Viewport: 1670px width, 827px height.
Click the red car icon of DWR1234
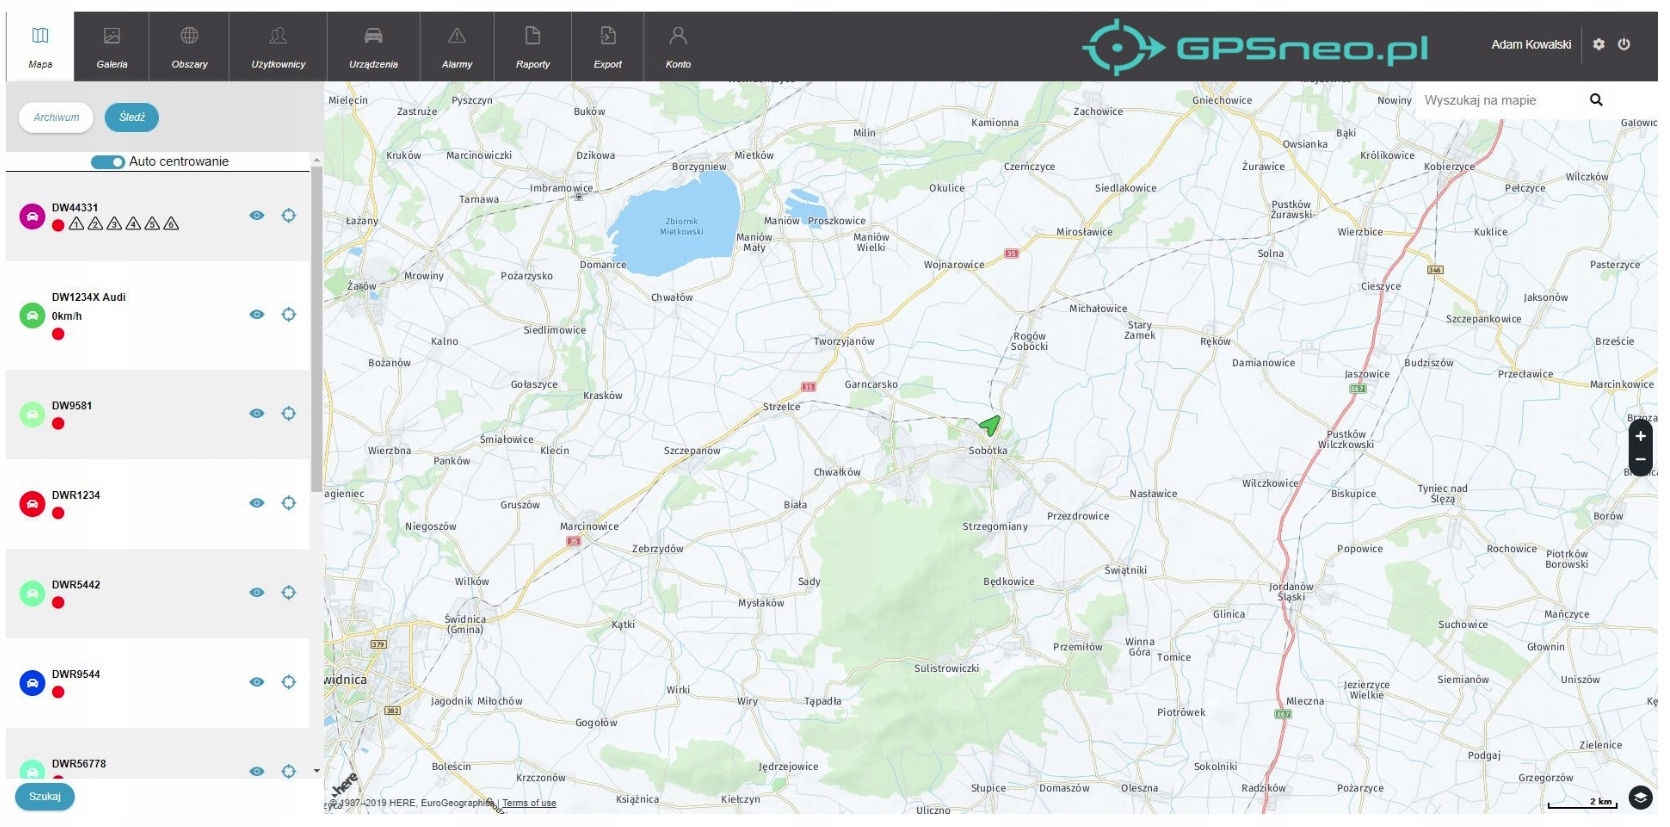coord(32,504)
